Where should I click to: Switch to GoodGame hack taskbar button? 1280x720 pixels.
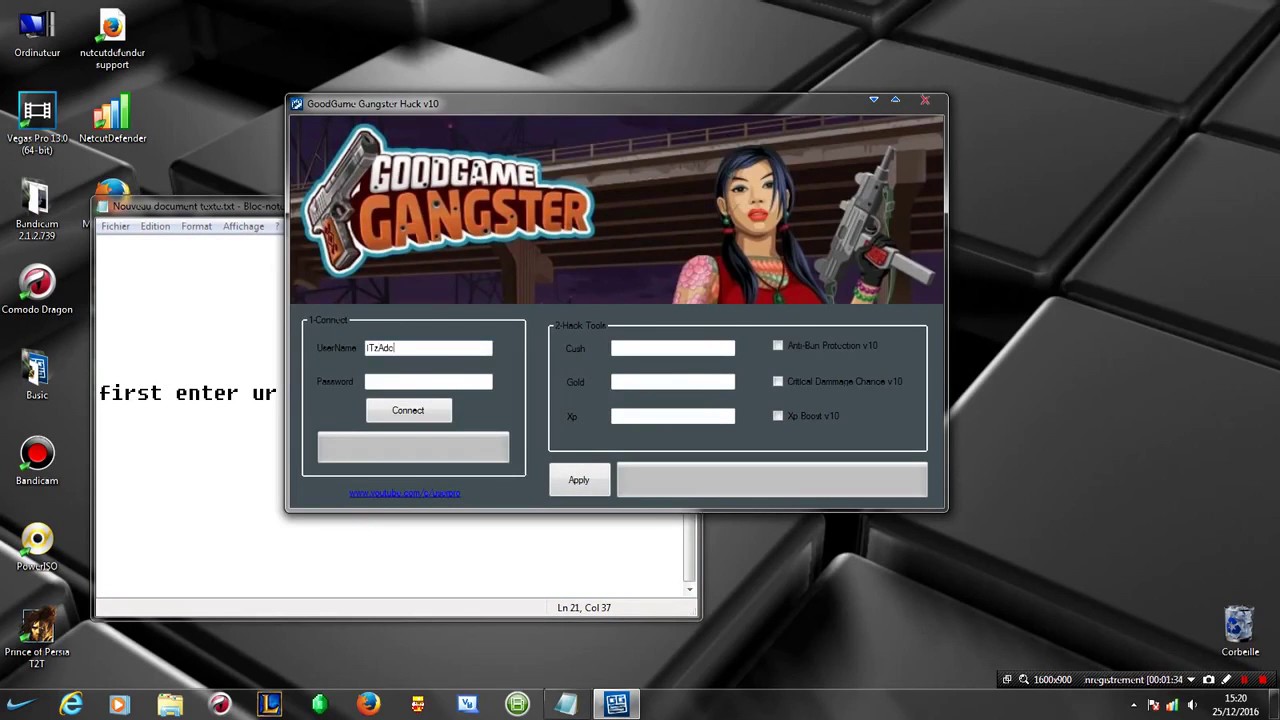[x=616, y=704]
